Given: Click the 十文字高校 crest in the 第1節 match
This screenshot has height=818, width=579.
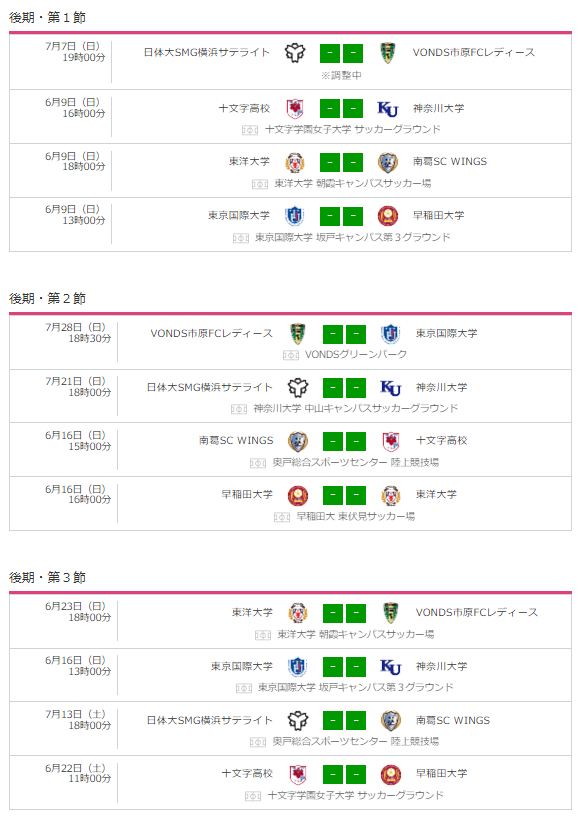Looking at the screenshot, I should pyautogui.click(x=295, y=109).
